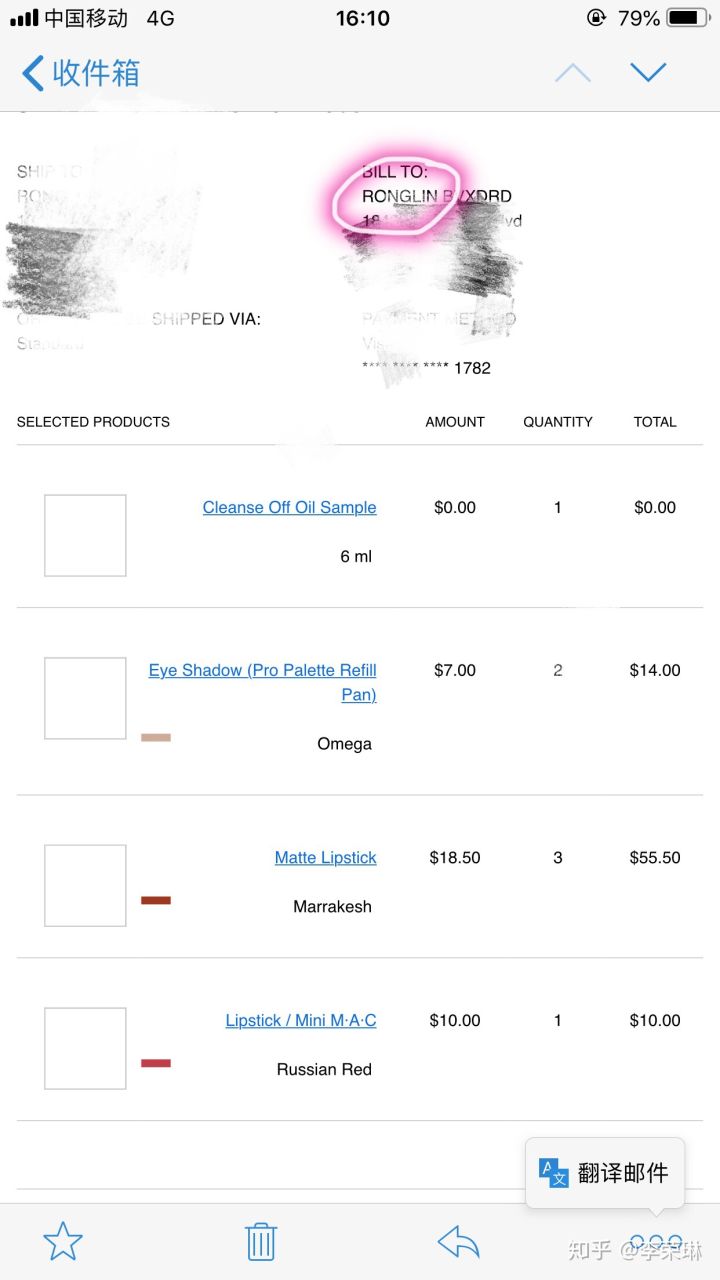Tap the reply arrow icon
720x1280 pixels.
click(459, 1241)
